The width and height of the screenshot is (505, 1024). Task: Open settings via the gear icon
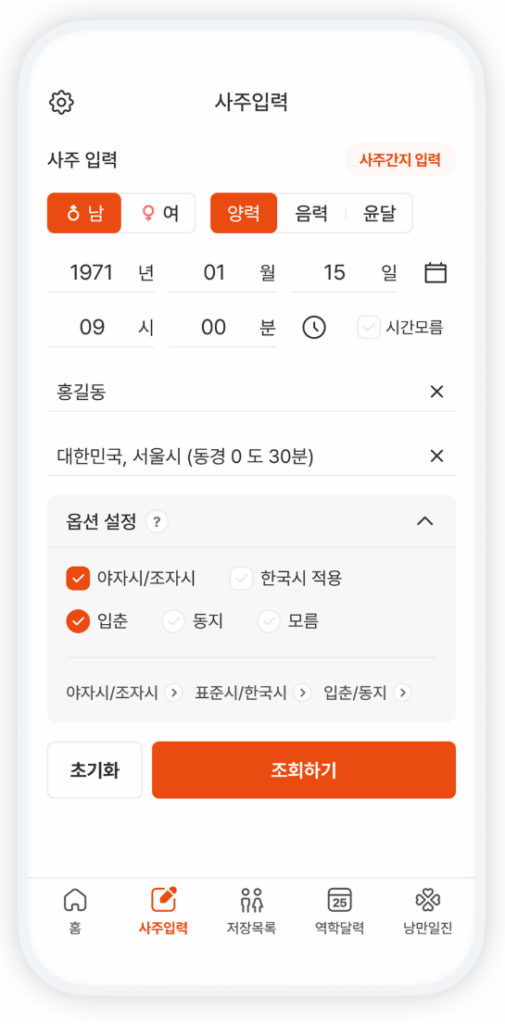(x=61, y=102)
